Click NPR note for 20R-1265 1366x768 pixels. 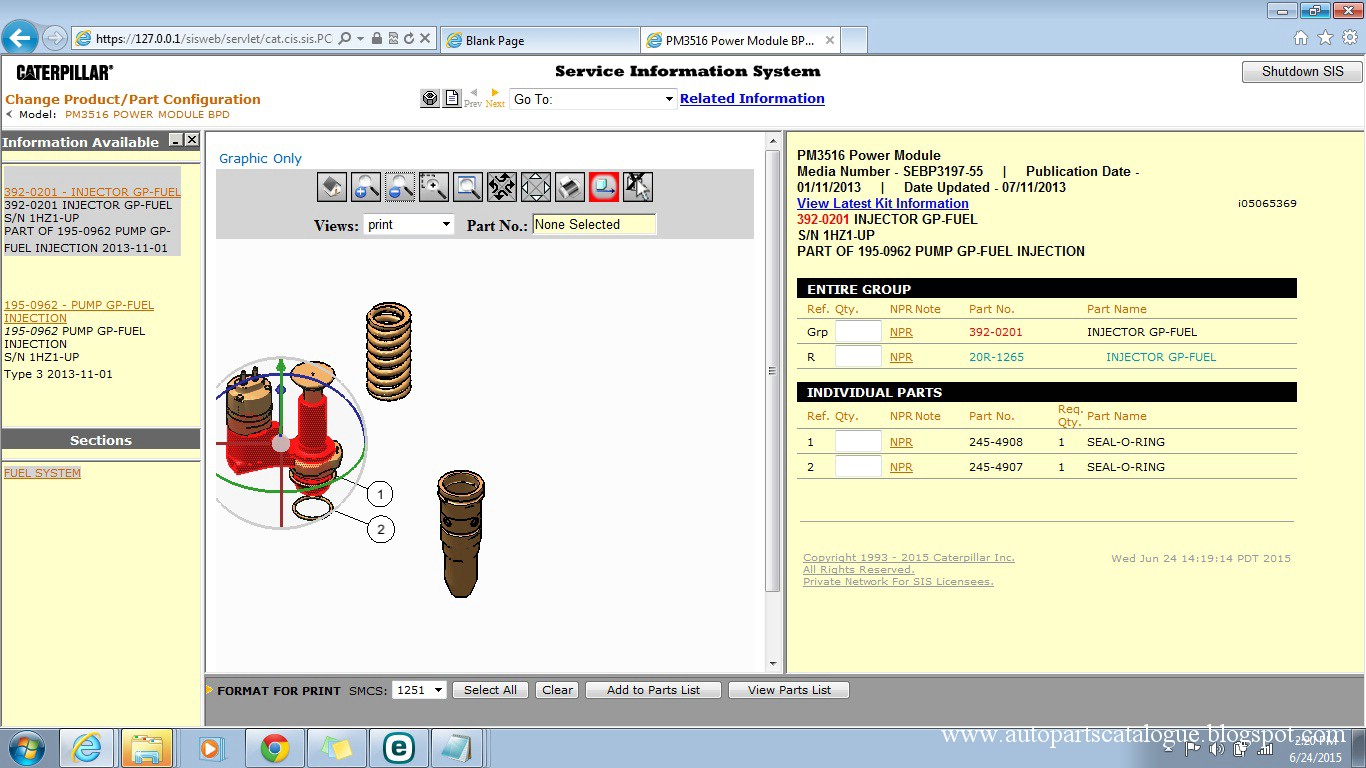coord(901,357)
